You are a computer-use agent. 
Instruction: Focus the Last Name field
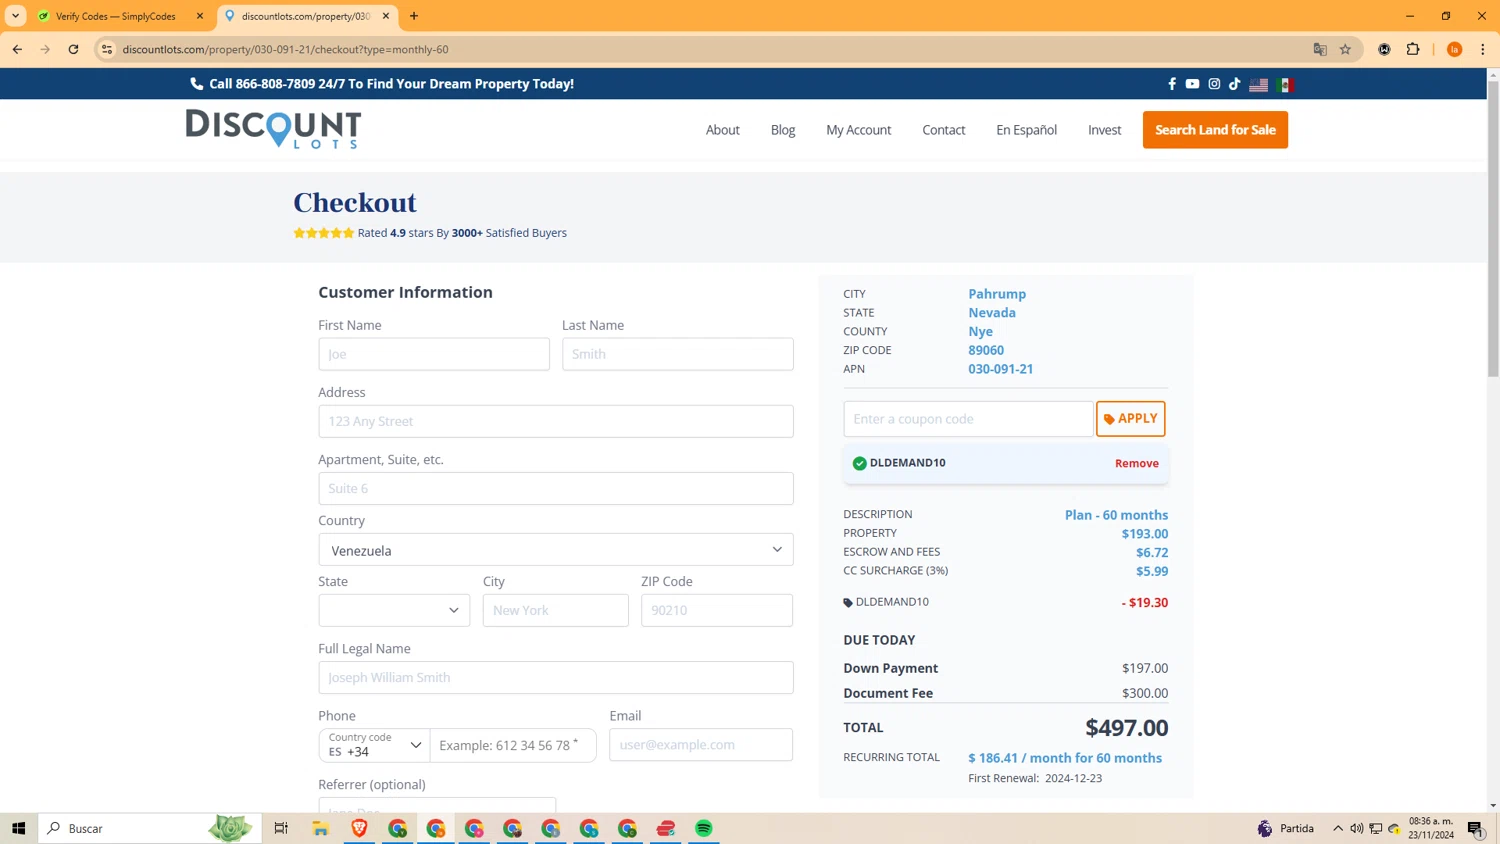(x=678, y=354)
